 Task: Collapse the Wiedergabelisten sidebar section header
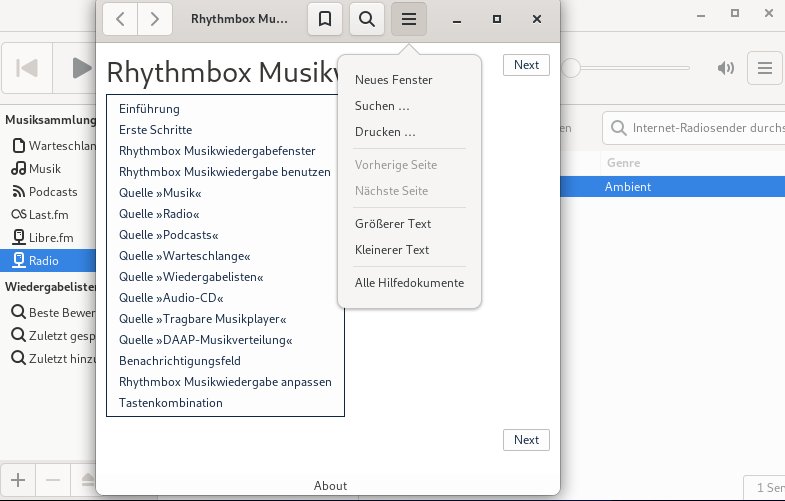tap(50, 287)
